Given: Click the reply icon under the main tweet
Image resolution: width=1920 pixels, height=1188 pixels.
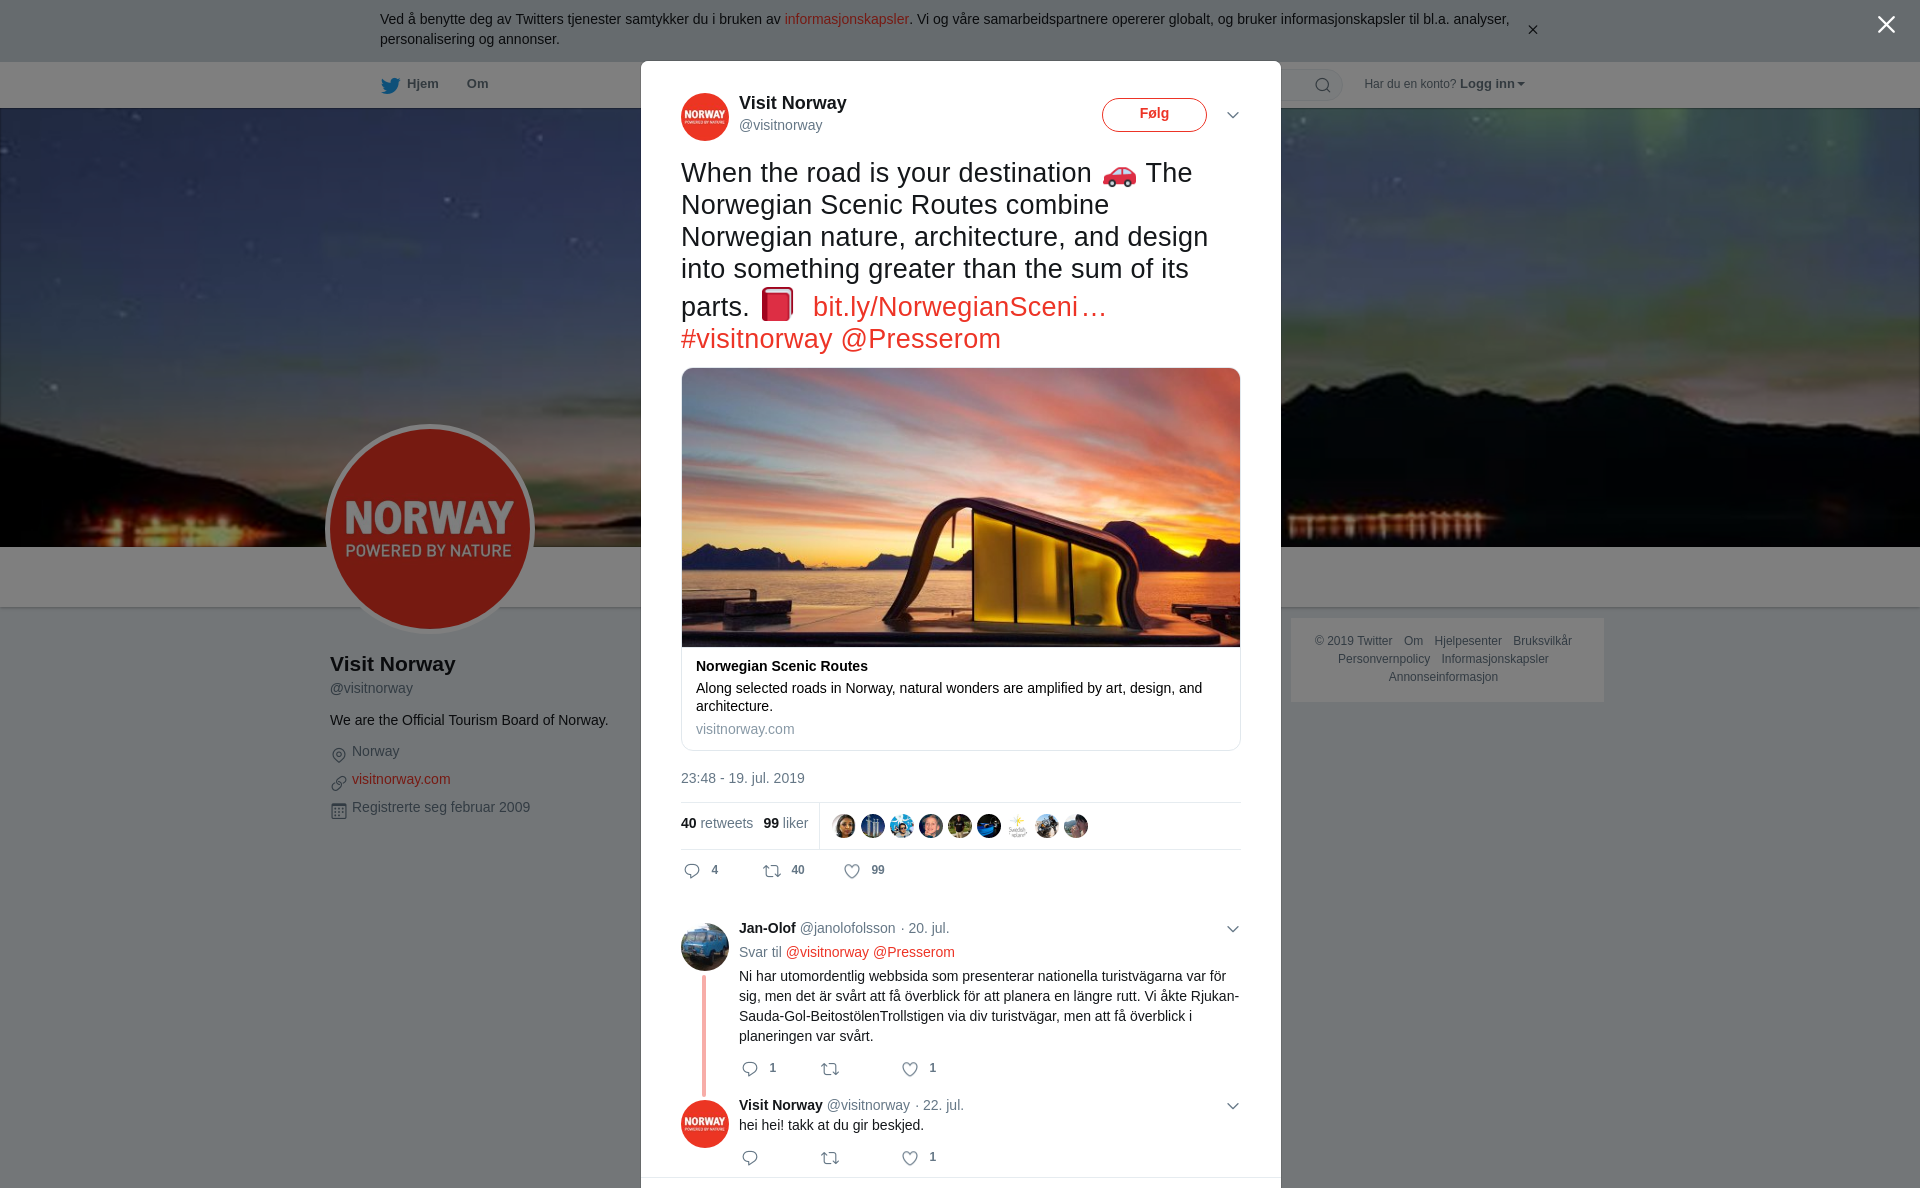Looking at the screenshot, I should coord(692,871).
